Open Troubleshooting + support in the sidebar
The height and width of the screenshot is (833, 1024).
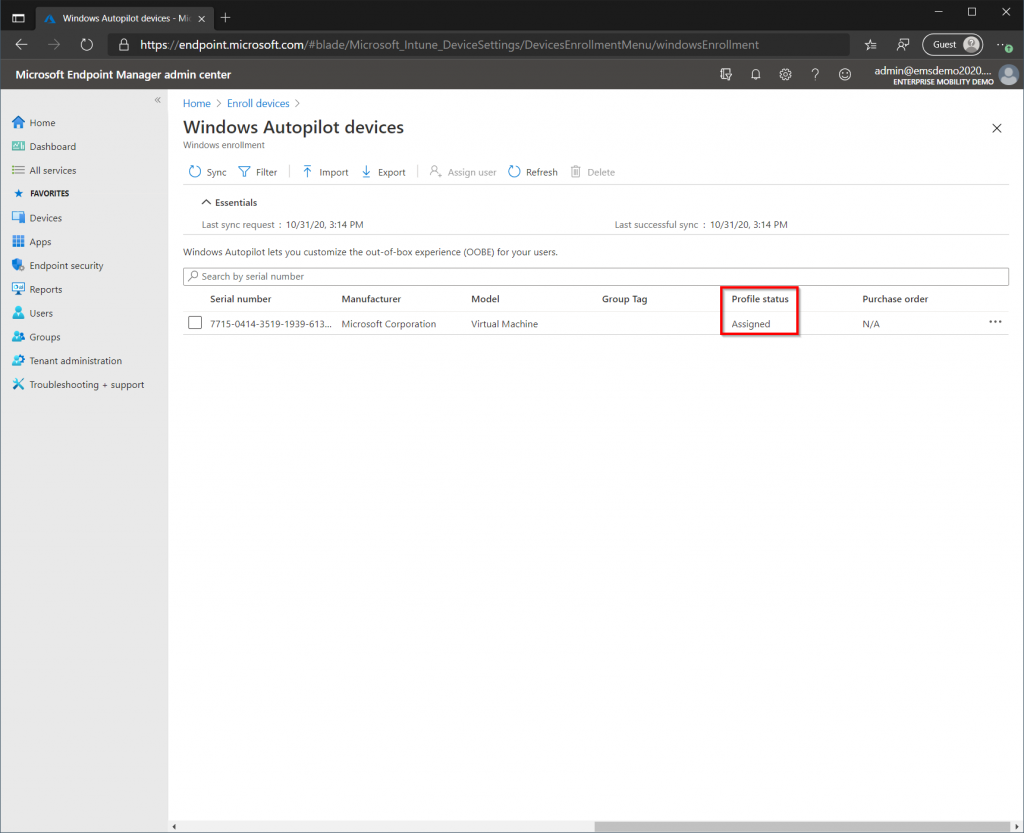coord(78,385)
